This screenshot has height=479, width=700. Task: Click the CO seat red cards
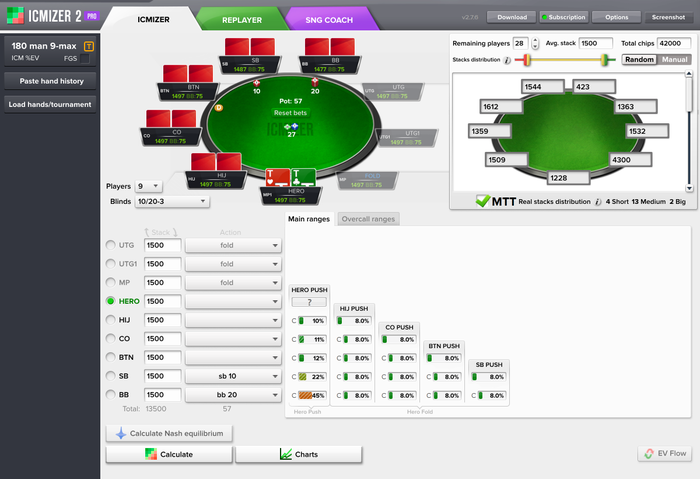coord(171,119)
